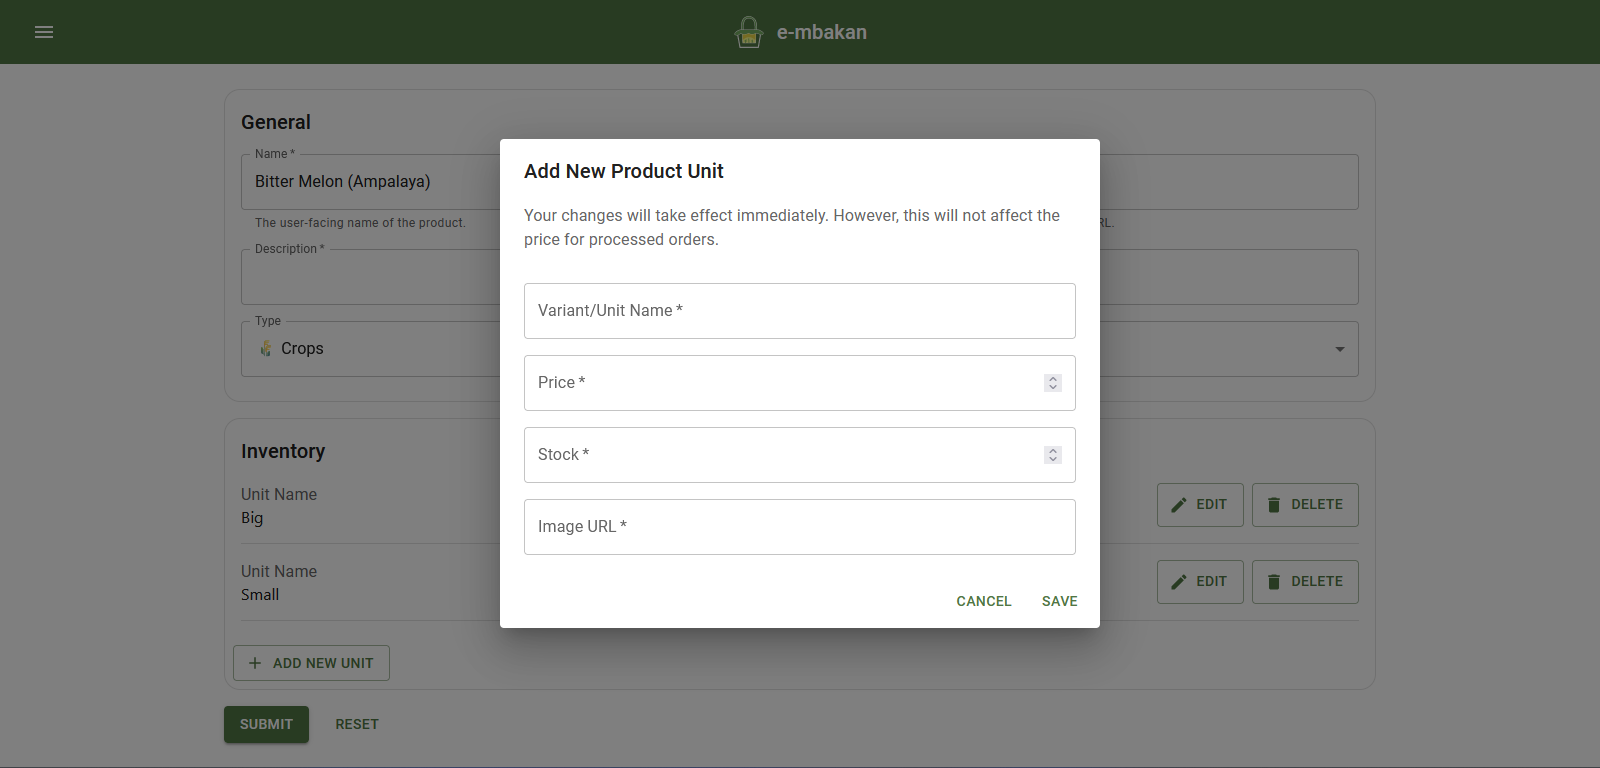This screenshot has width=1600, height=768.
Task: Increment the Price value with the stepper
Action: [x=1052, y=377]
